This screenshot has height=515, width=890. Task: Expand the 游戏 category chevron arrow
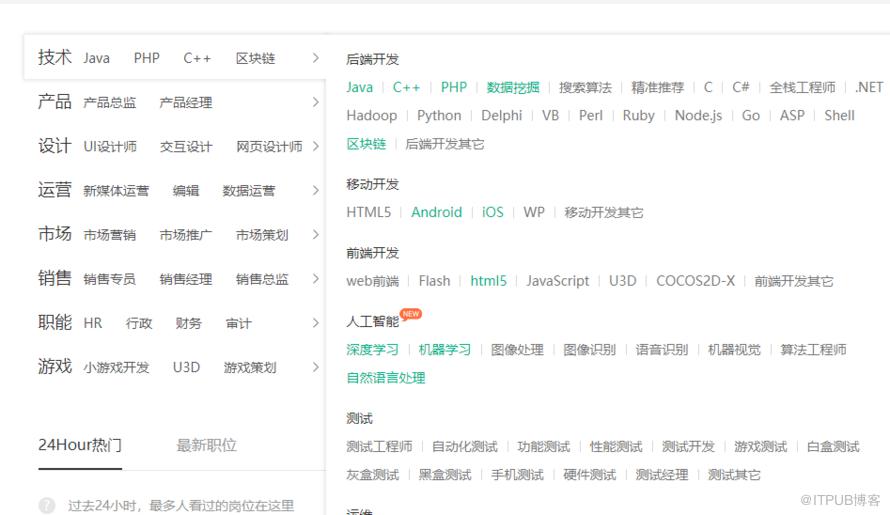[x=316, y=367]
